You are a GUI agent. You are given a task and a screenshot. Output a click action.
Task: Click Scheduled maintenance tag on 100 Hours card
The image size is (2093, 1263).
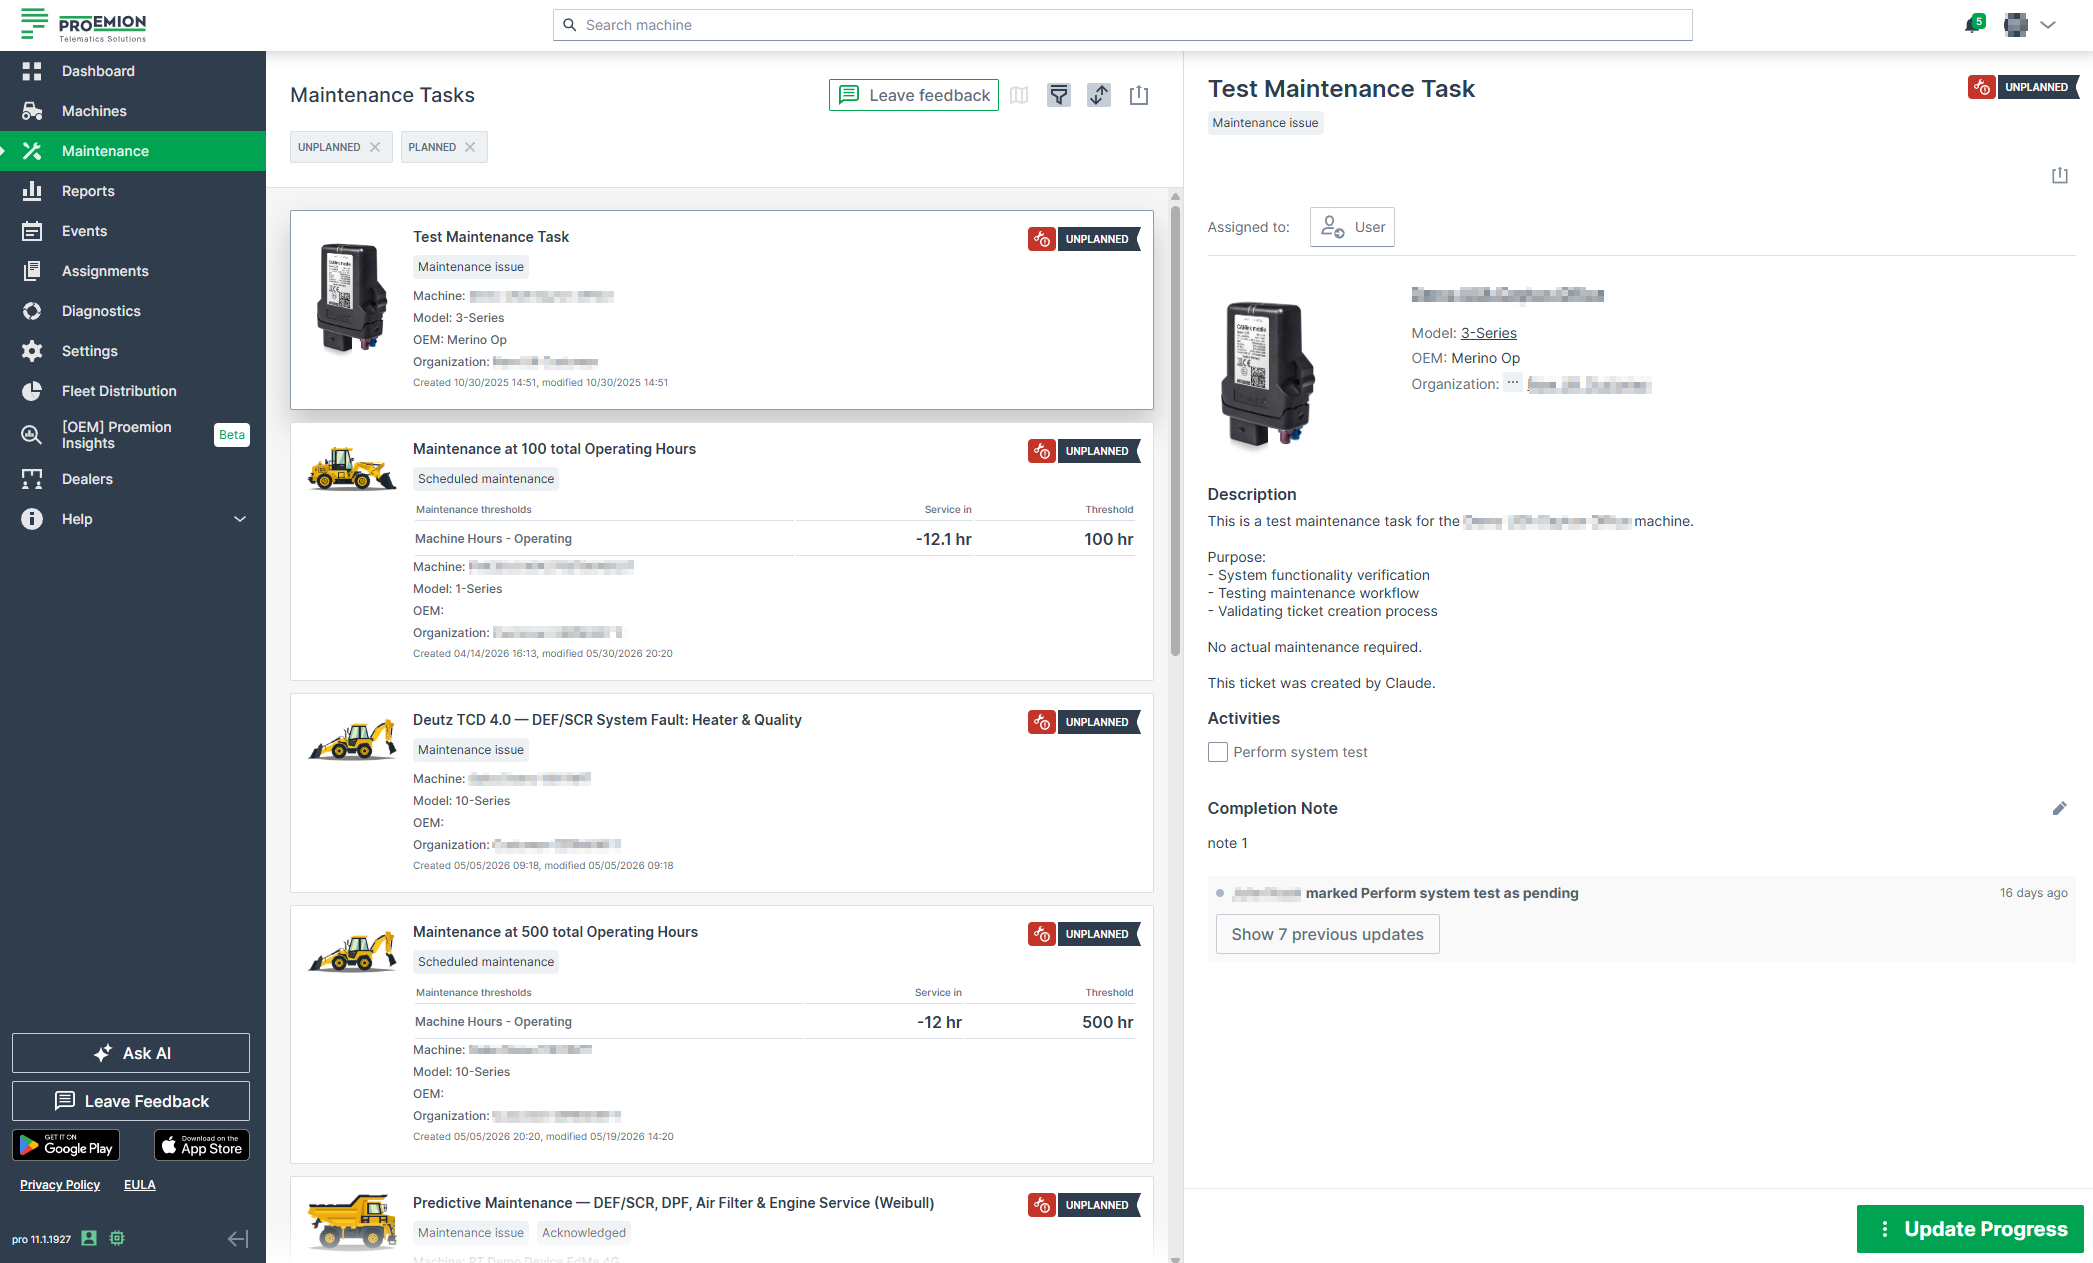click(x=486, y=479)
